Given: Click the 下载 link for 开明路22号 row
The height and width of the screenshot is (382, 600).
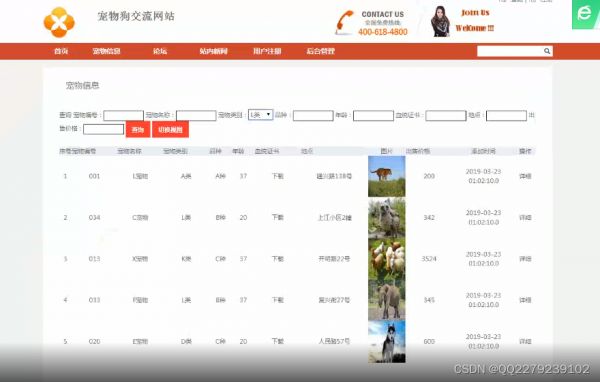Looking at the screenshot, I should click(x=277, y=259).
